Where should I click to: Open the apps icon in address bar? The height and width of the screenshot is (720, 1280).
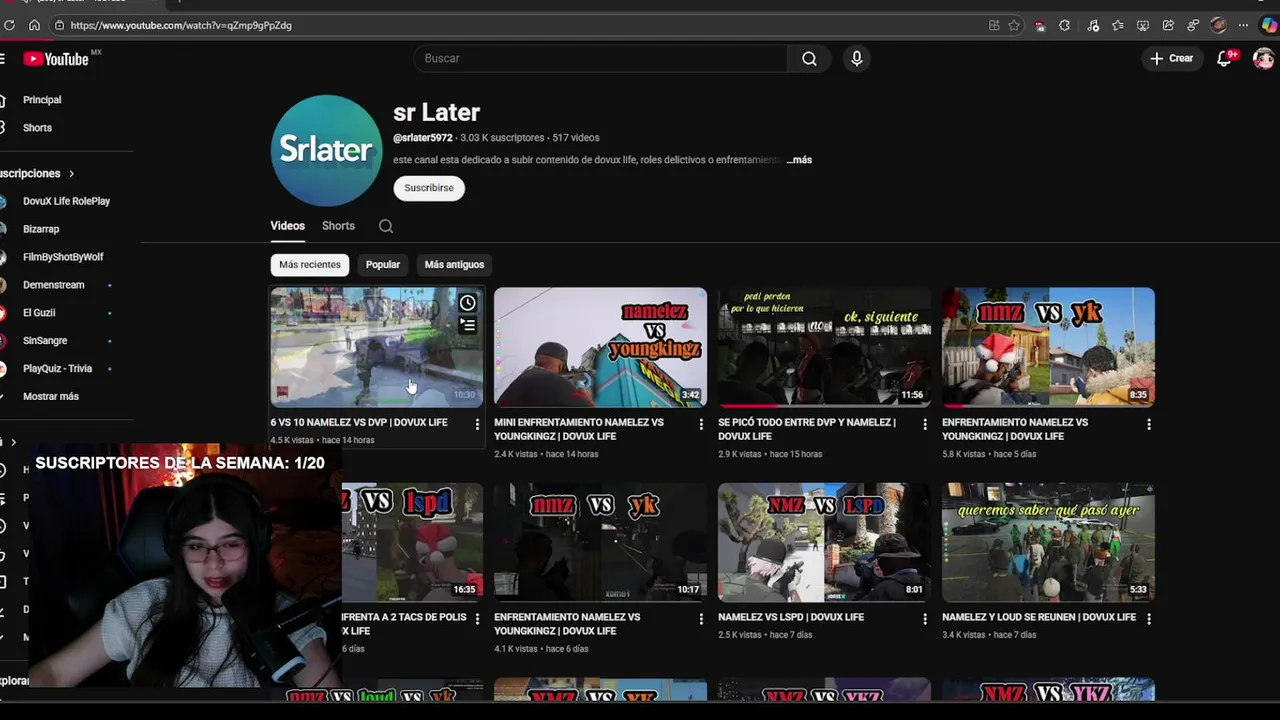pos(994,25)
